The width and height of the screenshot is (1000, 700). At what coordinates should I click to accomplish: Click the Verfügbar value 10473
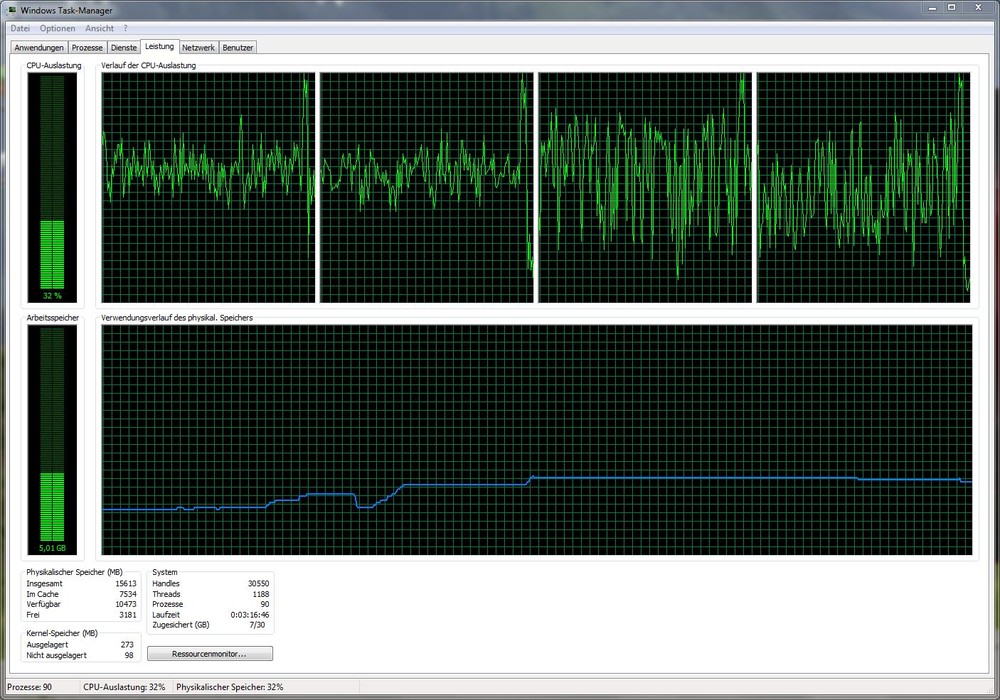pos(126,604)
